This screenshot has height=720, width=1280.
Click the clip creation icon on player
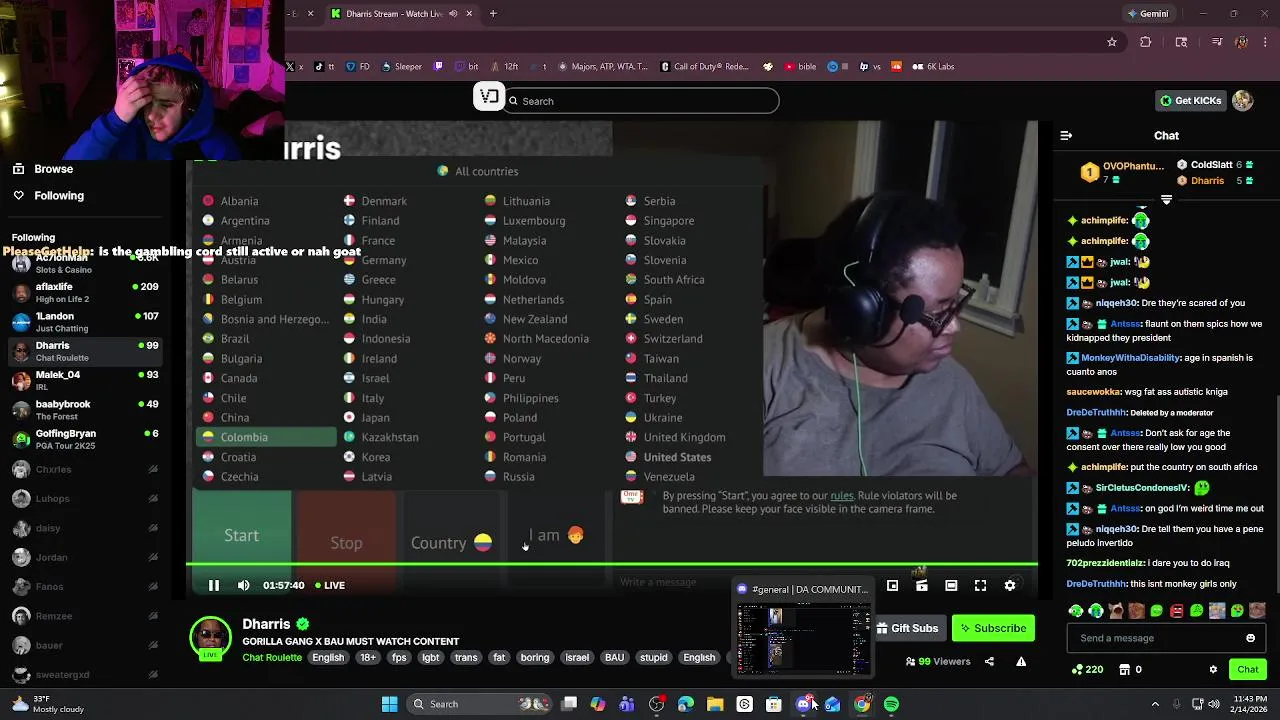coord(921,586)
